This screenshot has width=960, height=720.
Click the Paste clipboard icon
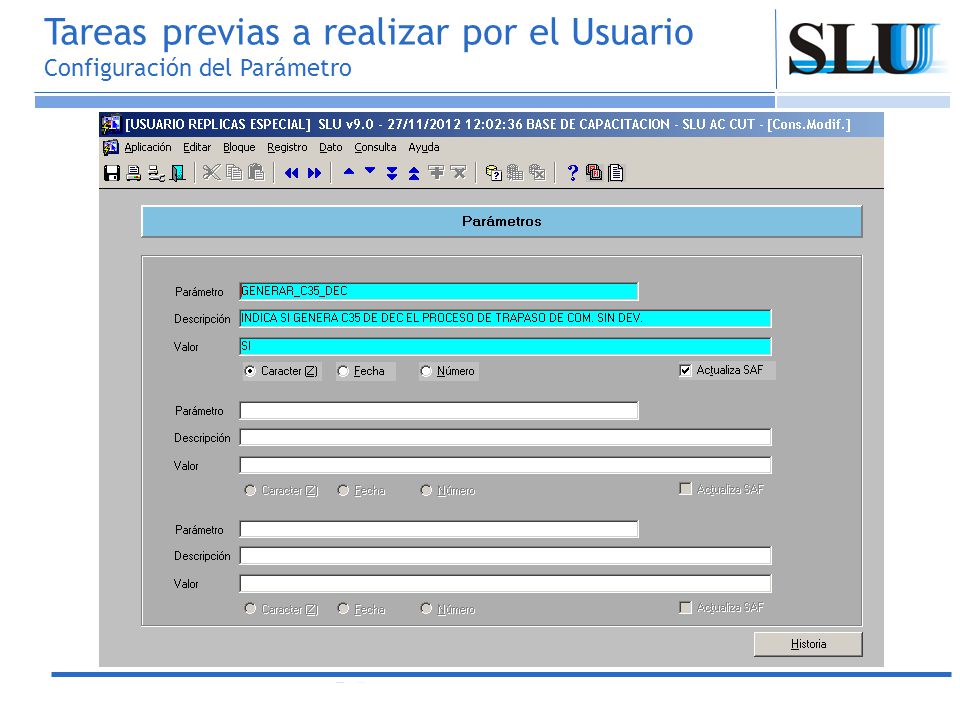[256, 173]
